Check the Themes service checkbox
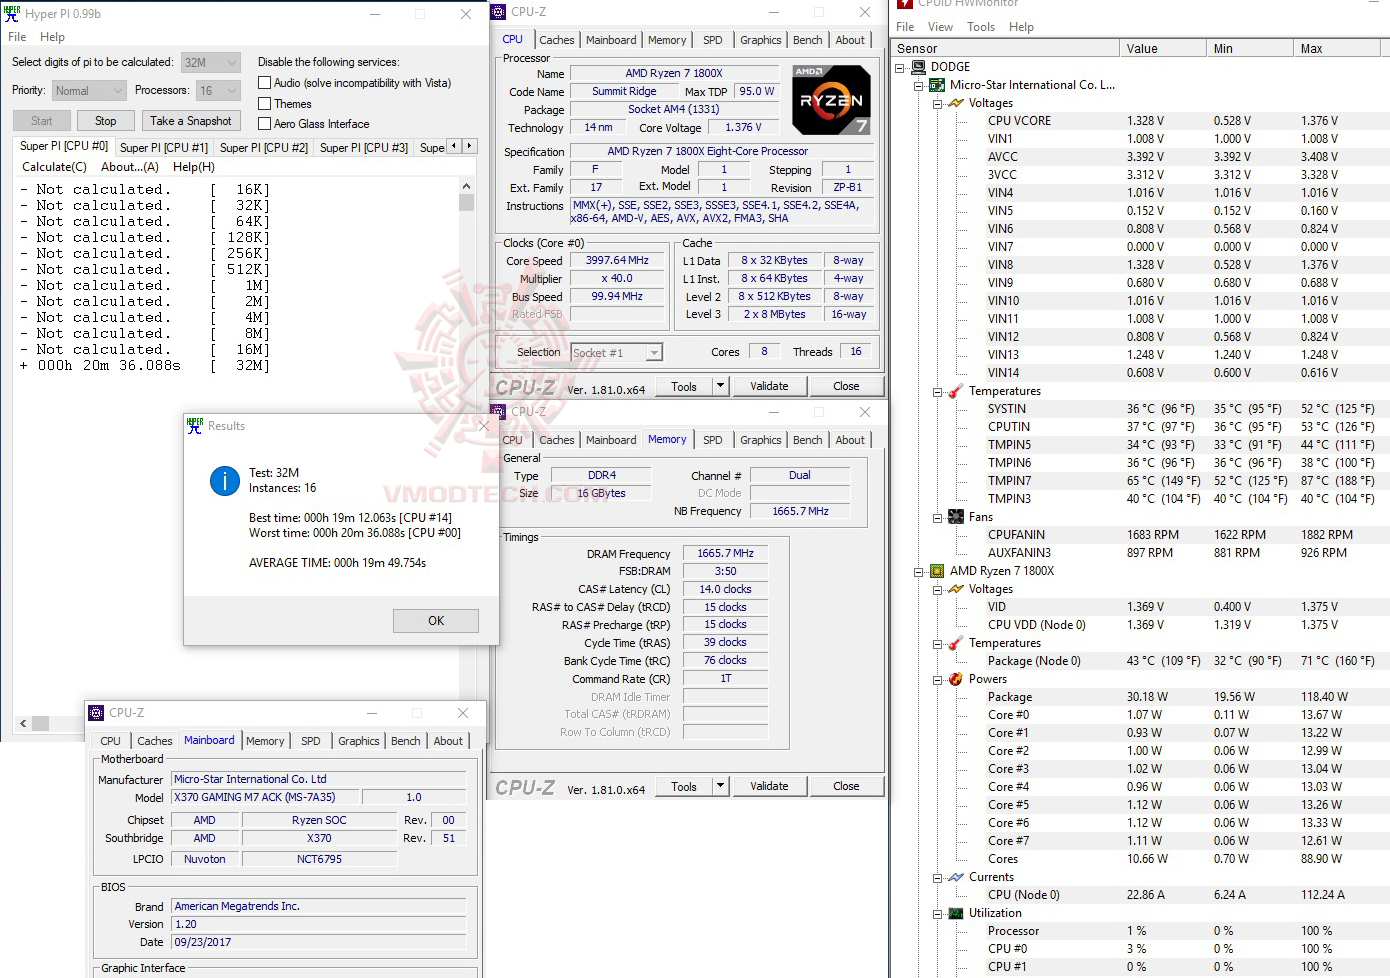 [264, 103]
